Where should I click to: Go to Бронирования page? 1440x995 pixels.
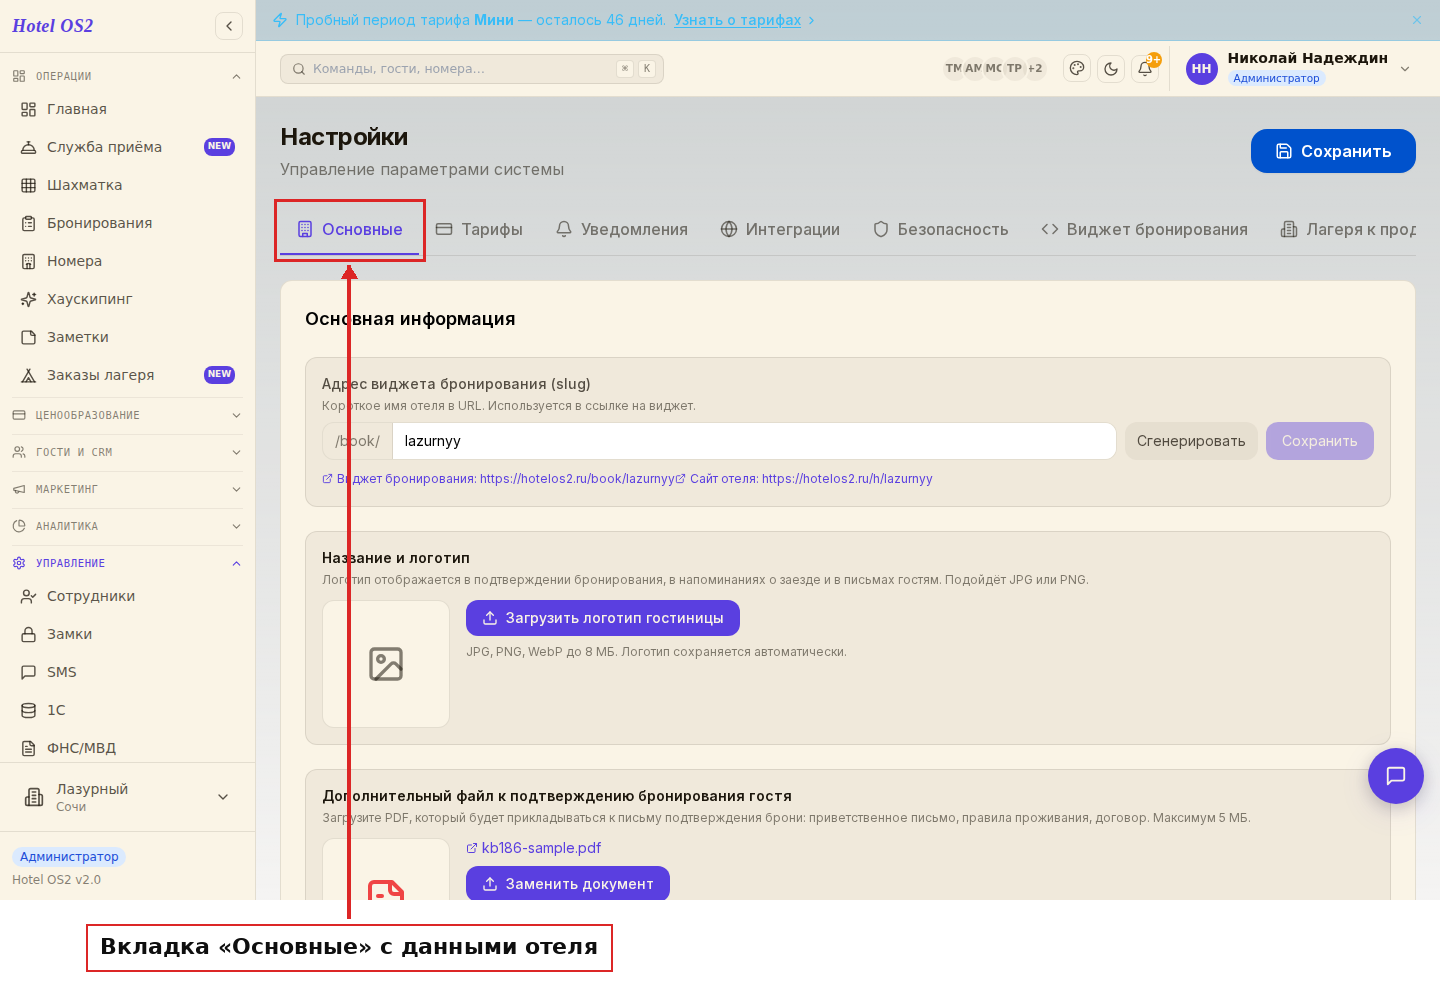127,223
